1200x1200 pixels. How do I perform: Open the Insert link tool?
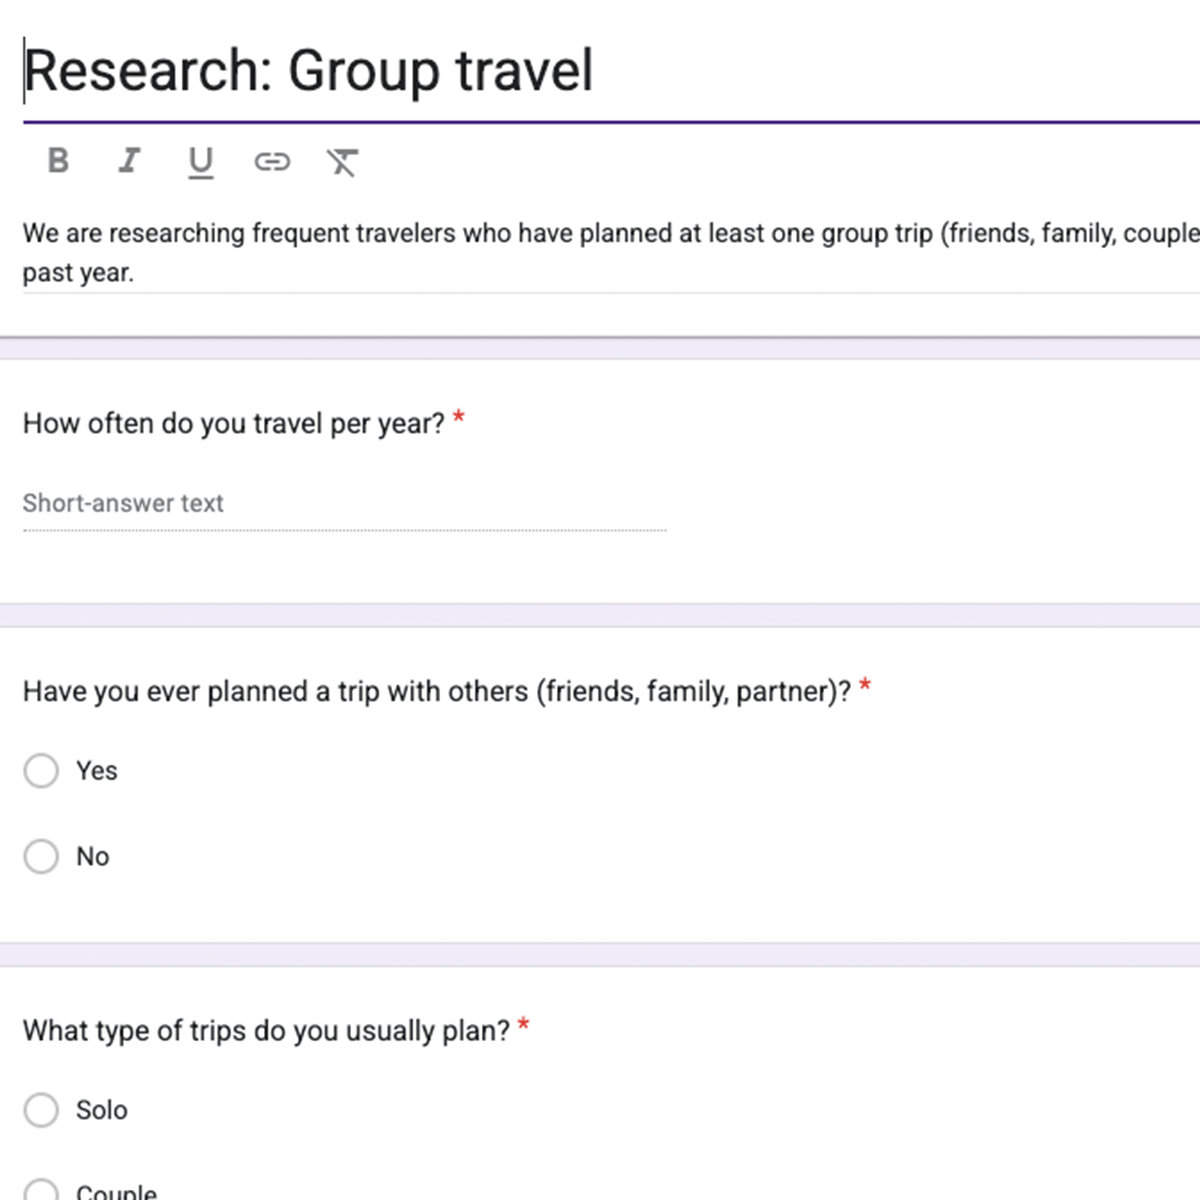pyautogui.click(x=272, y=162)
